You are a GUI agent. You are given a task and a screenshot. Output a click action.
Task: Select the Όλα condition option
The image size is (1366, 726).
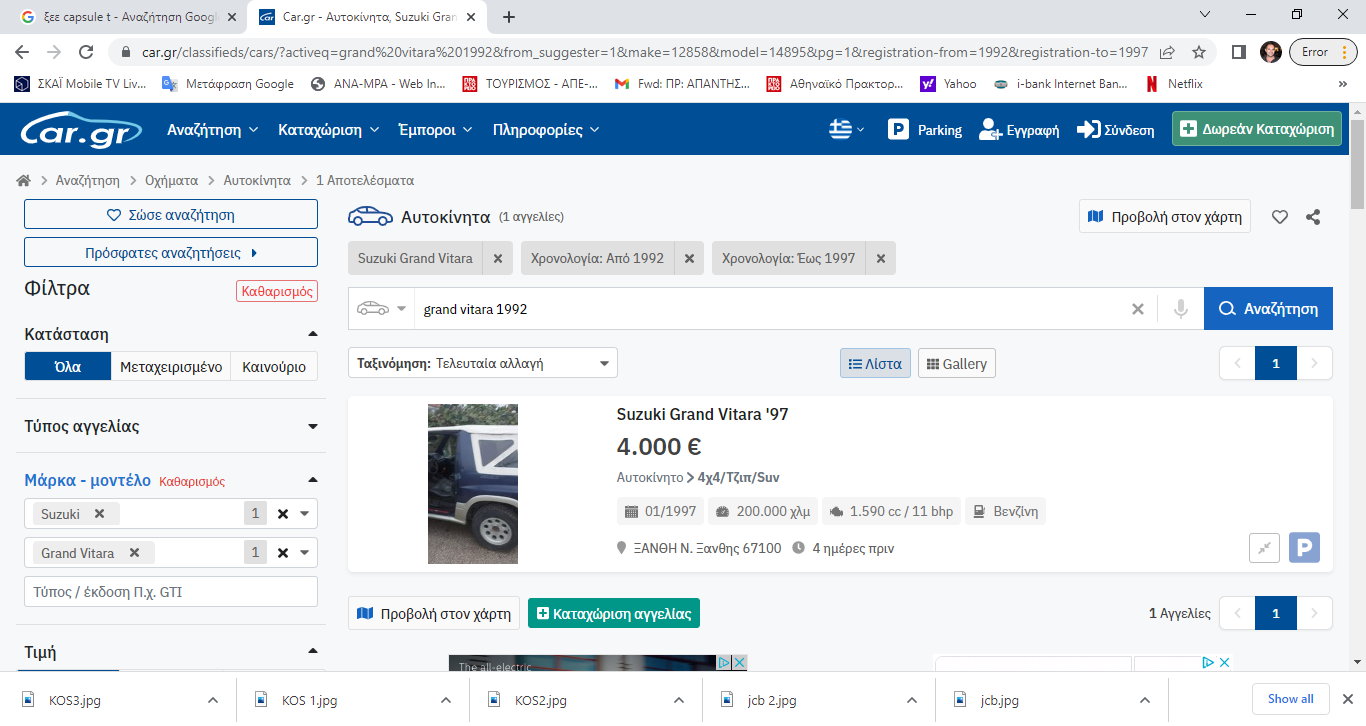coord(67,367)
